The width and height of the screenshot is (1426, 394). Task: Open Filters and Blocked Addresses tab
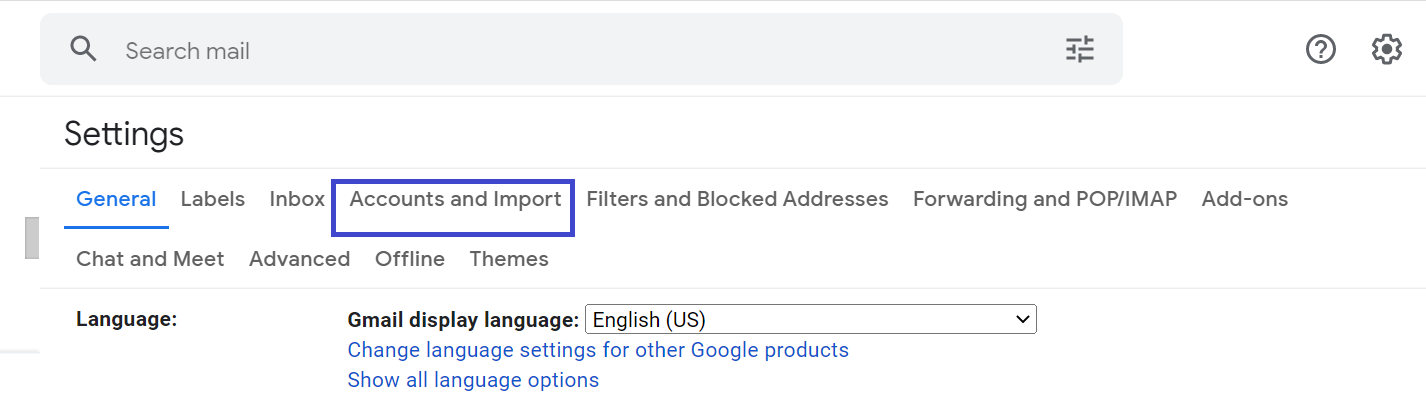(x=737, y=199)
